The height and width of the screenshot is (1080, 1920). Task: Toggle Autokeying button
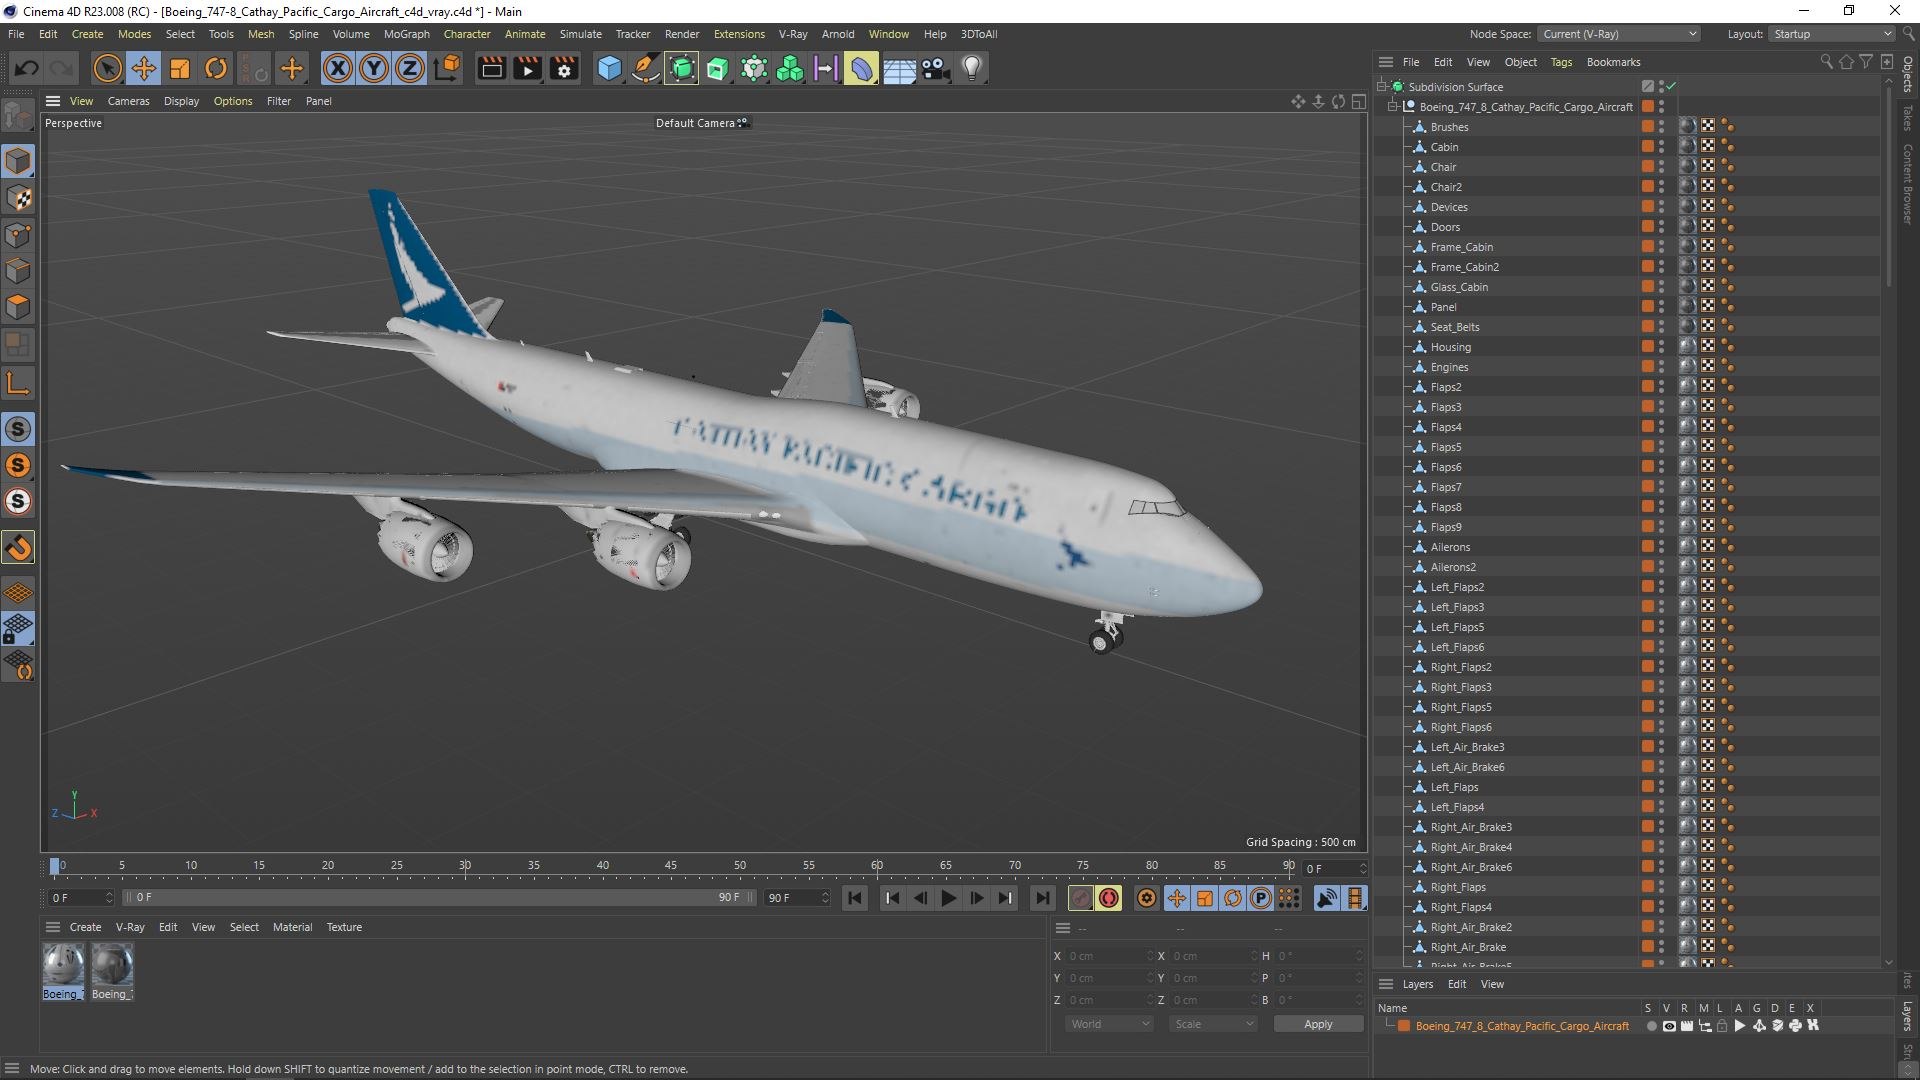pyautogui.click(x=1109, y=898)
